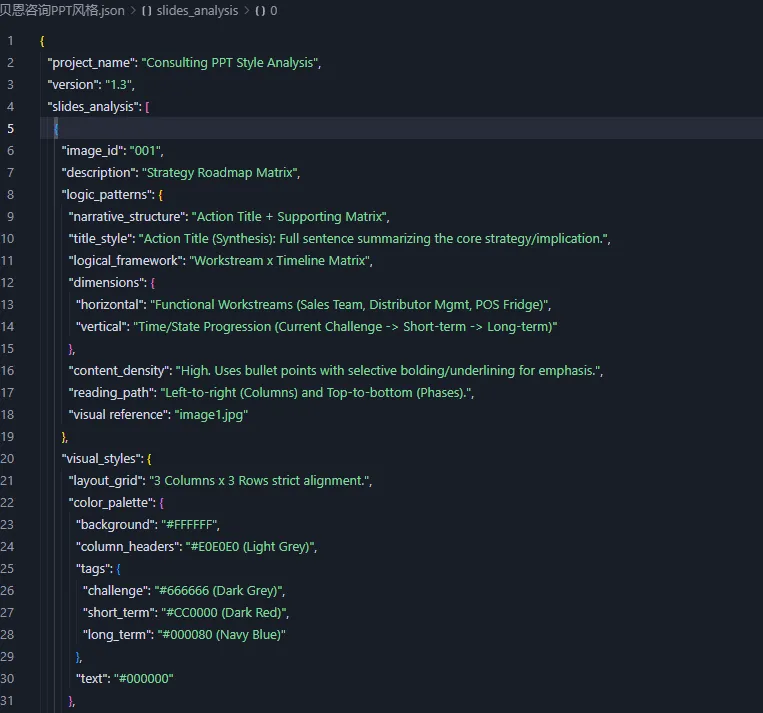Image resolution: width=763 pixels, height=713 pixels.
Task: Place cursor on the "visual_styles" key
Action: click(100, 458)
